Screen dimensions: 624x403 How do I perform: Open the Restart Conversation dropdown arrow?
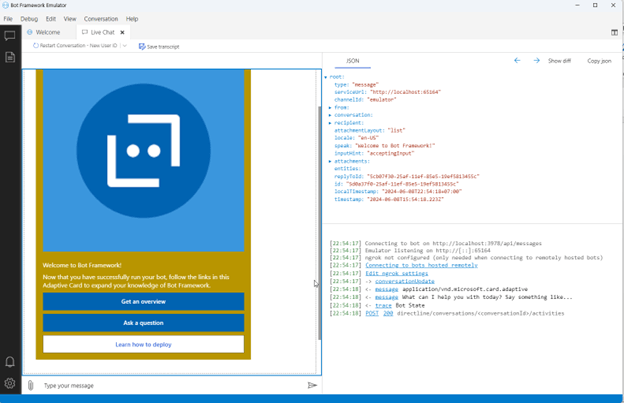[x=124, y=46]
